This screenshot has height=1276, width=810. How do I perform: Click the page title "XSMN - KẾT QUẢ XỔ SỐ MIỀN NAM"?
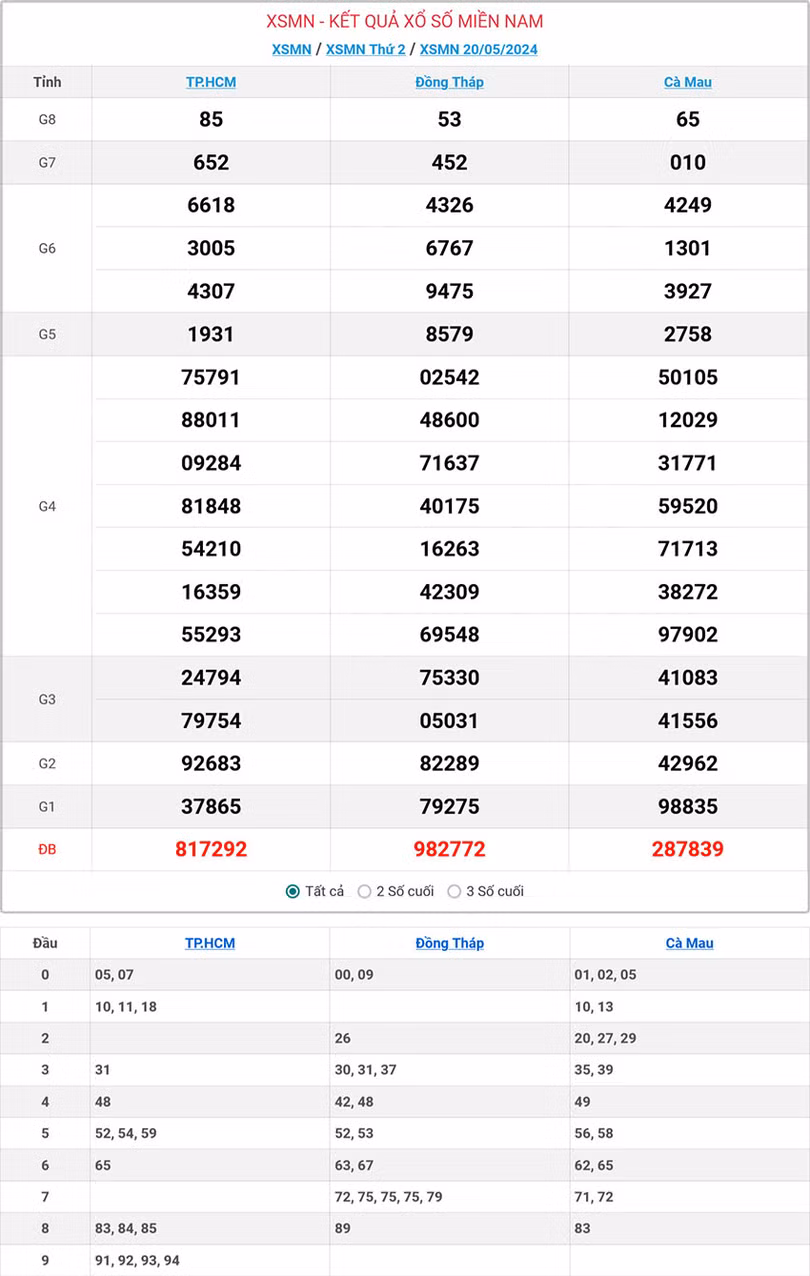(404, 20)
